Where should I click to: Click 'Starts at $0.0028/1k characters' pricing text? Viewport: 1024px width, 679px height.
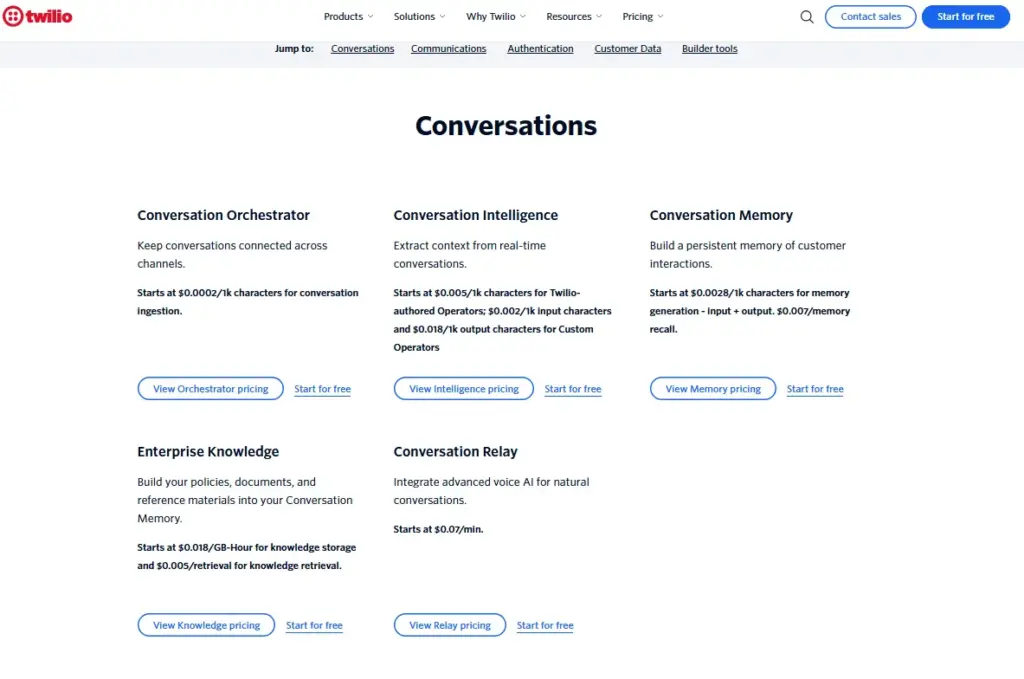(750, 311)
